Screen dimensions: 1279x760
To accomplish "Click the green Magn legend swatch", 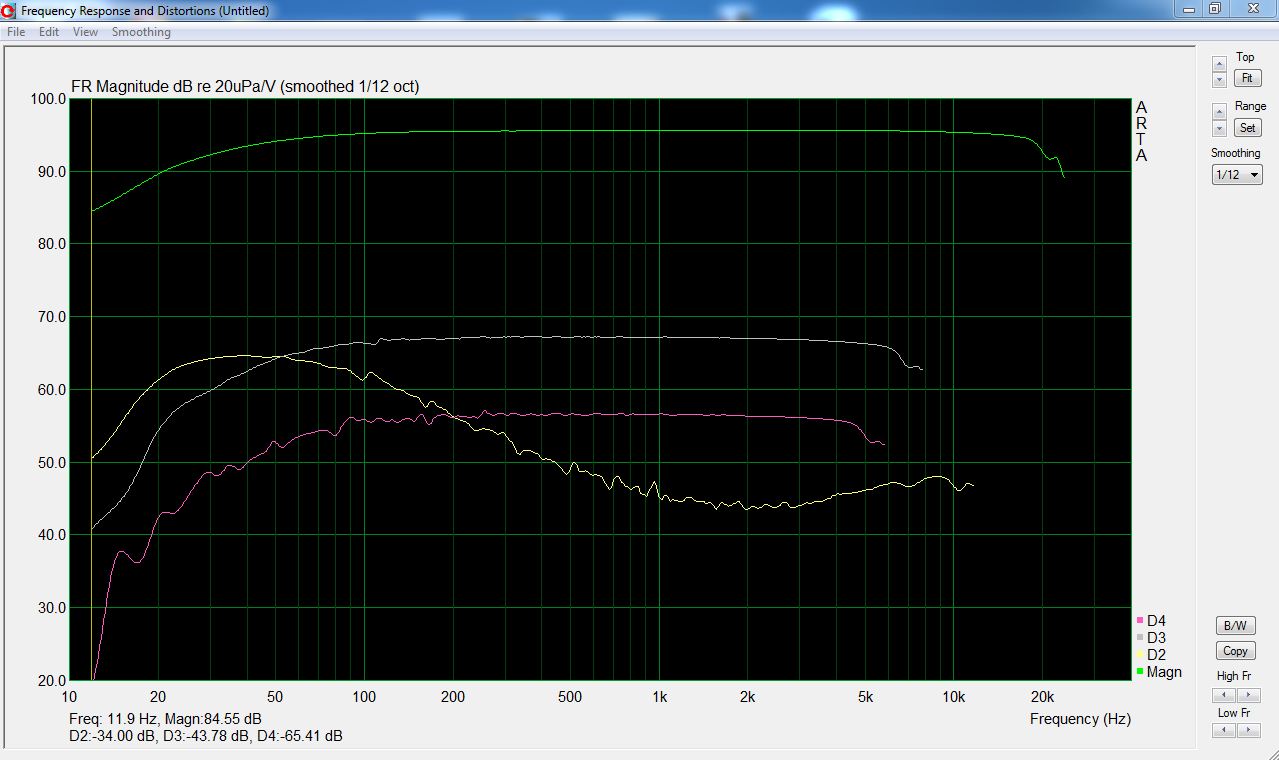I will (1140, 672).
